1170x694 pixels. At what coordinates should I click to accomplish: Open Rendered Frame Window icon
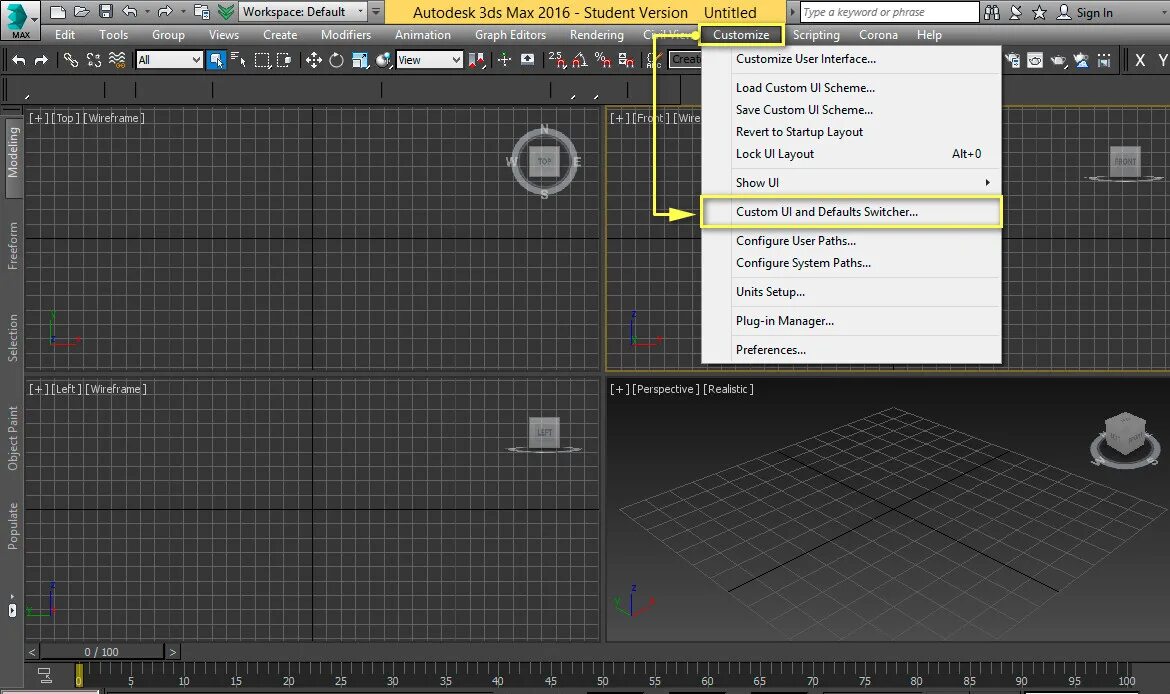[1035, 60]
